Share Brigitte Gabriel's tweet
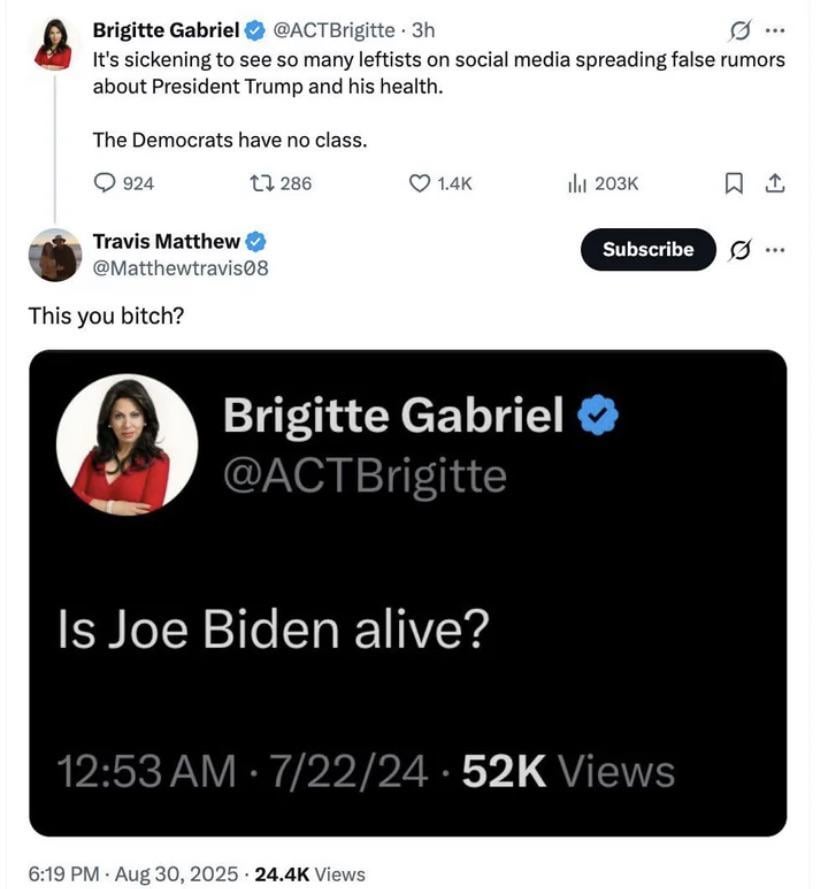The image size is (828, 889). pos(773,183)
